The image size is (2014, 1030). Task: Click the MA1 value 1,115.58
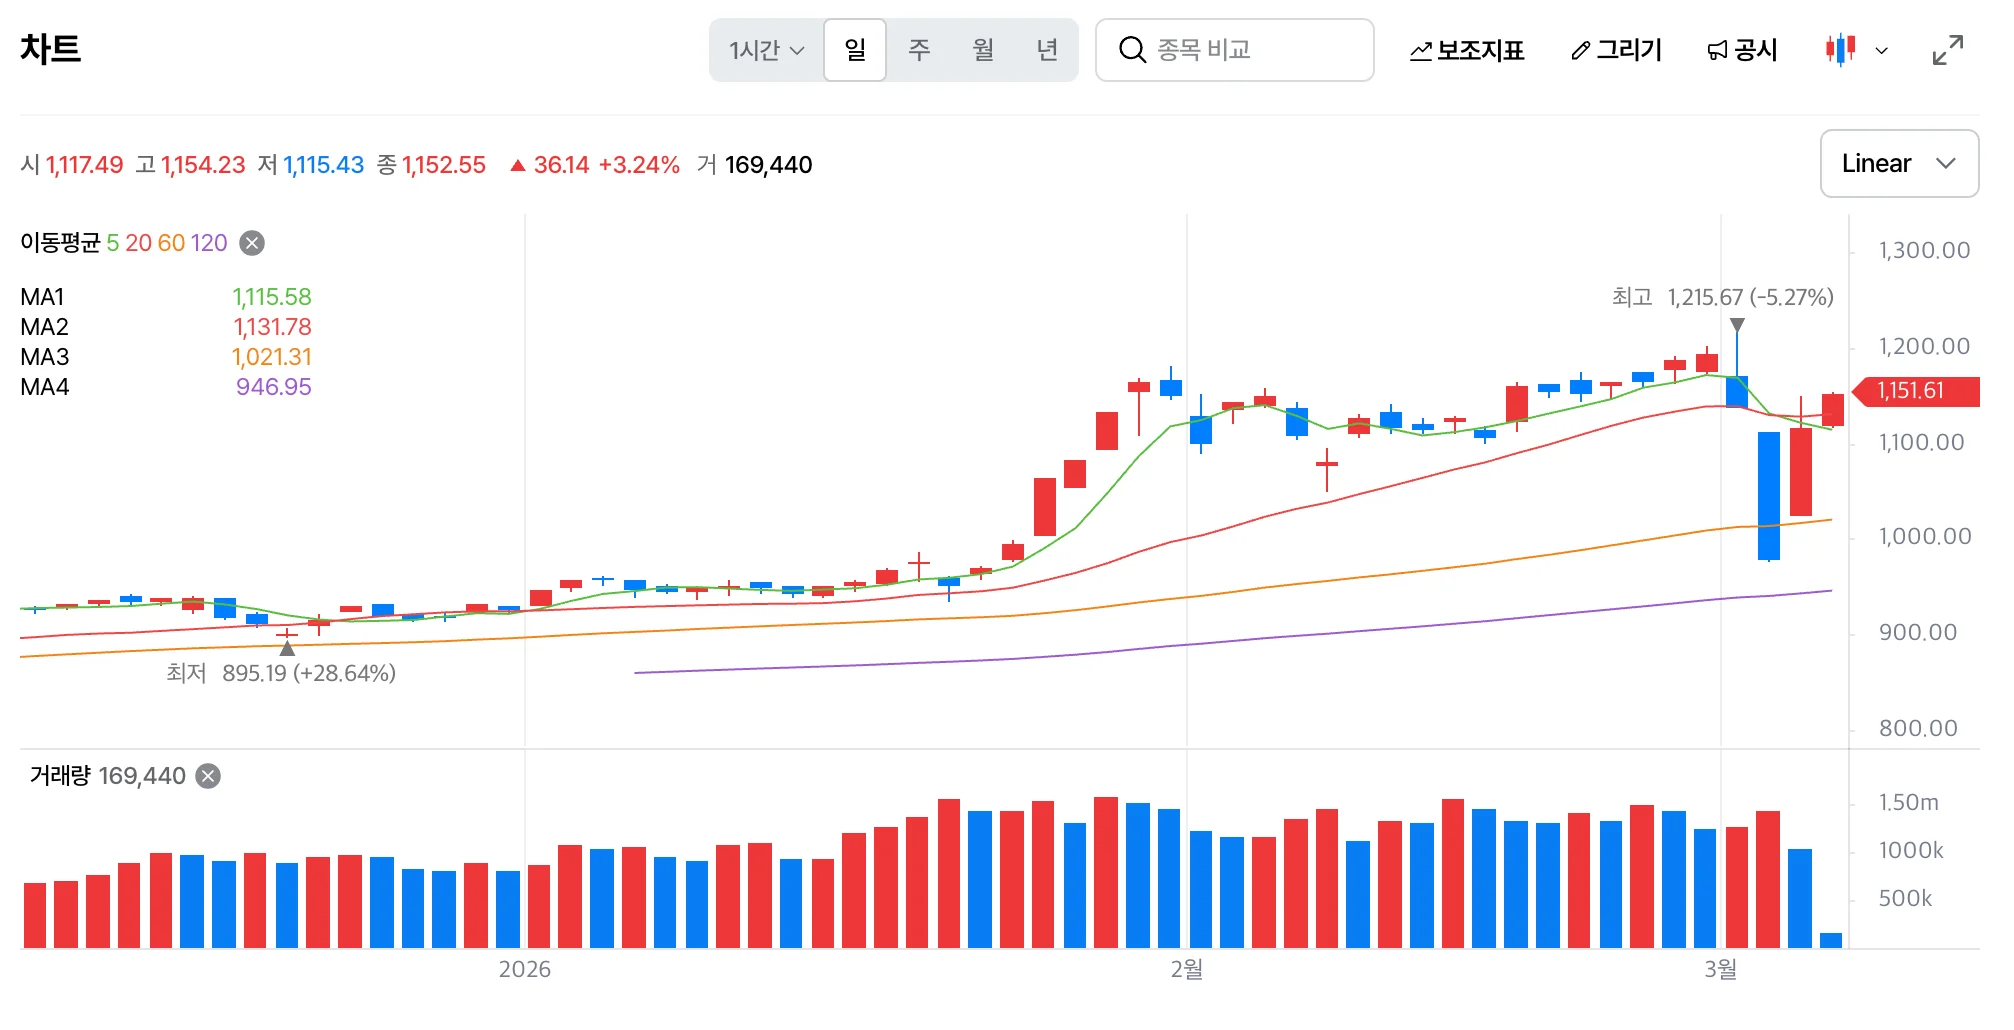(x=272, y=297)
